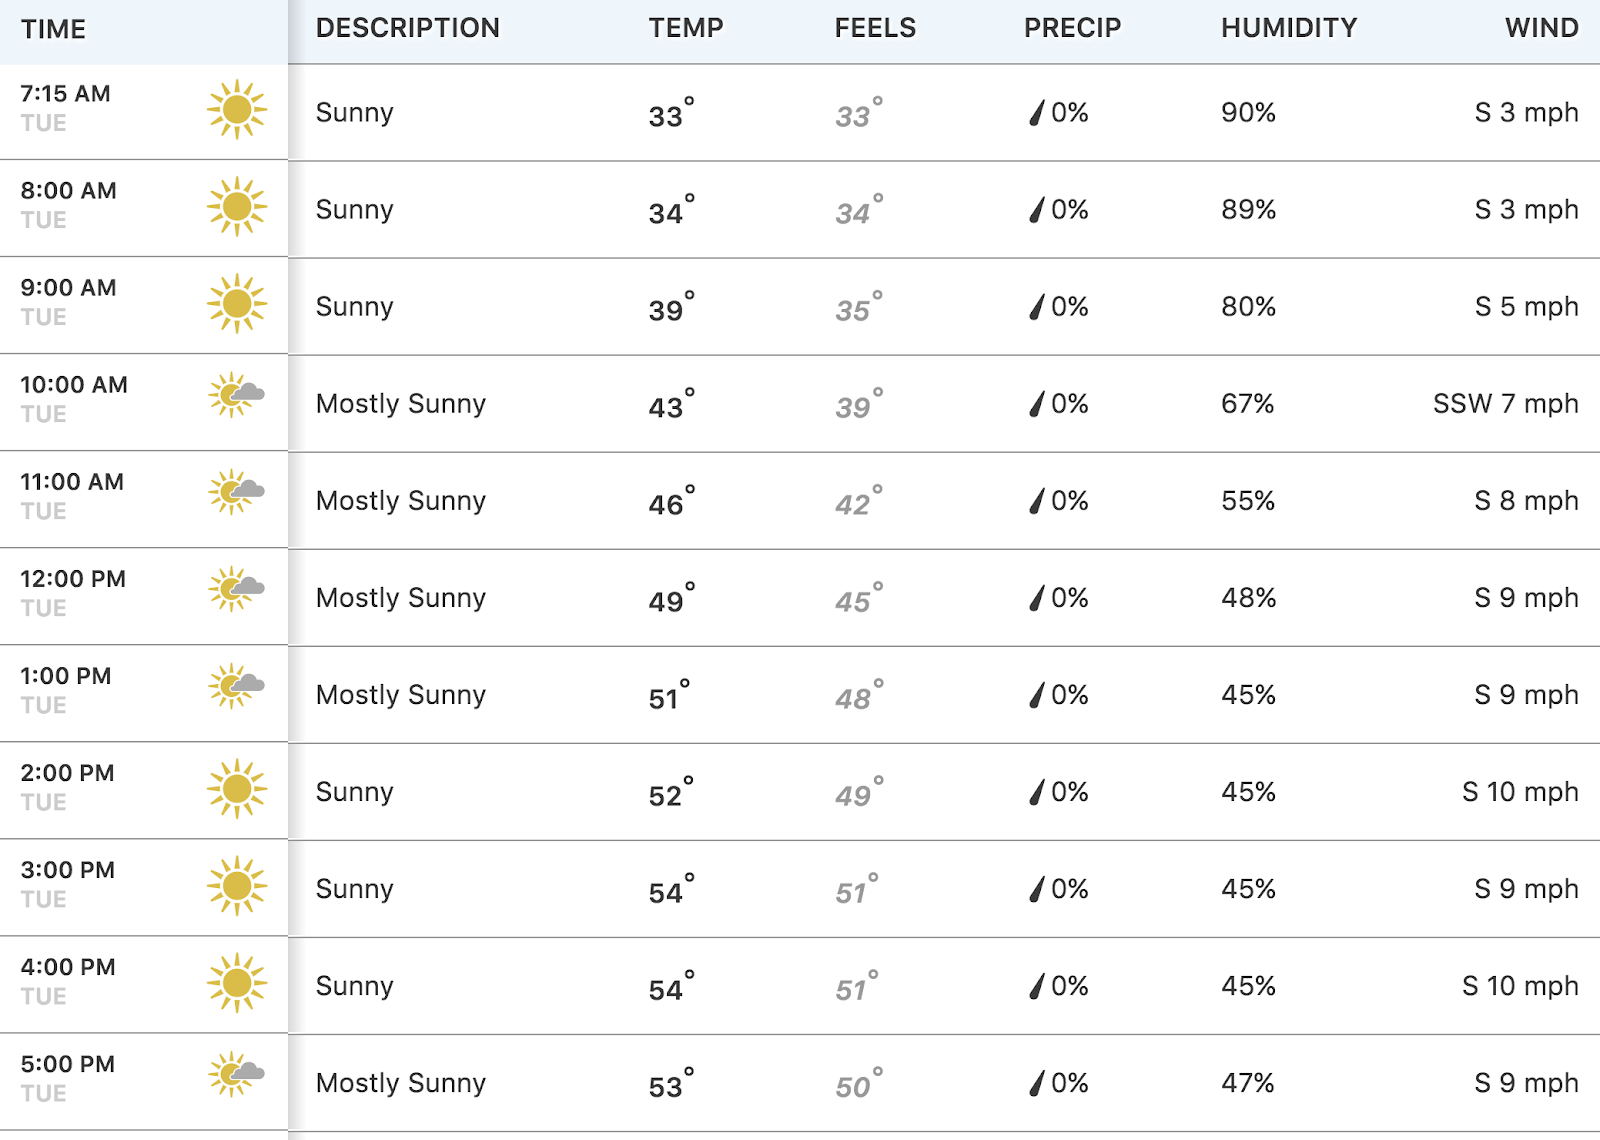Select the WIND column header
1600x1140 pixels.
click(x=1542, y=28)
